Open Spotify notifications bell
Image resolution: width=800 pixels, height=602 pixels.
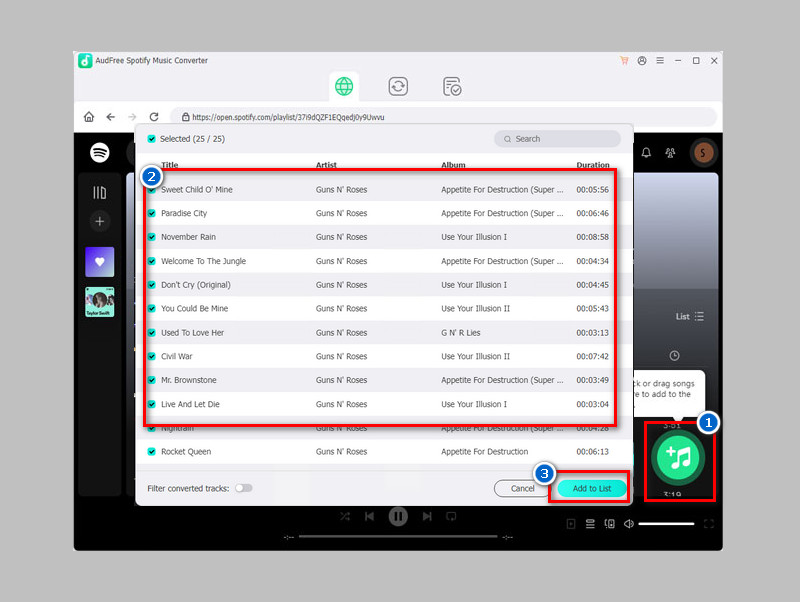(x=646, y=153)
